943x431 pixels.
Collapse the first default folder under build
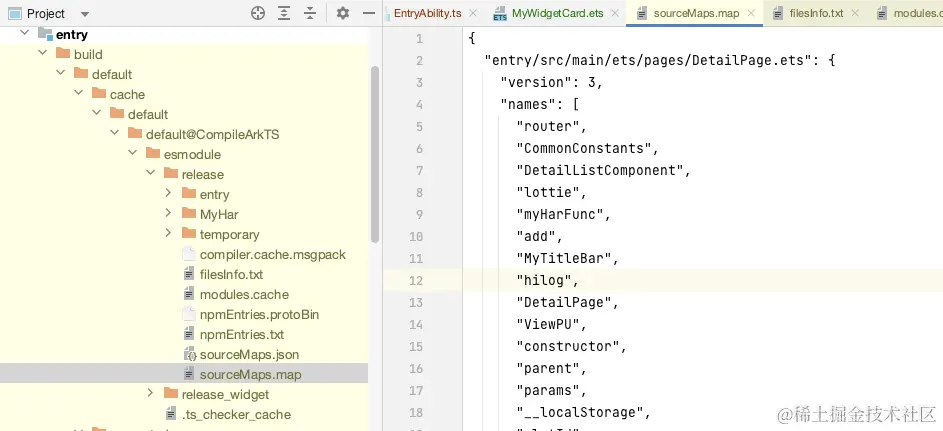[60, 73]
